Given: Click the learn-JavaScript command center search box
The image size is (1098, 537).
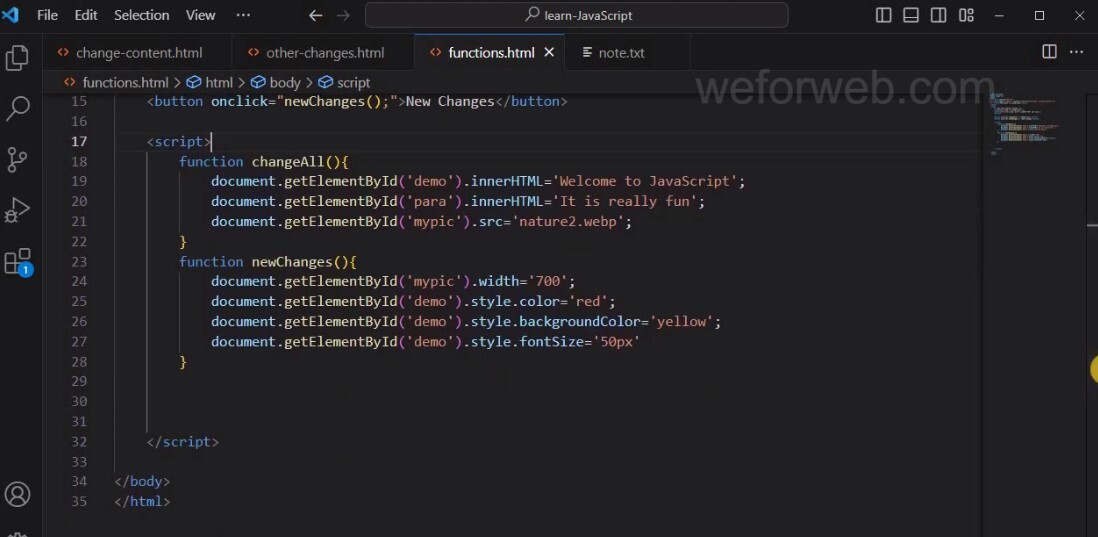Looking at the screenshot, I should [x=577, y=15].
